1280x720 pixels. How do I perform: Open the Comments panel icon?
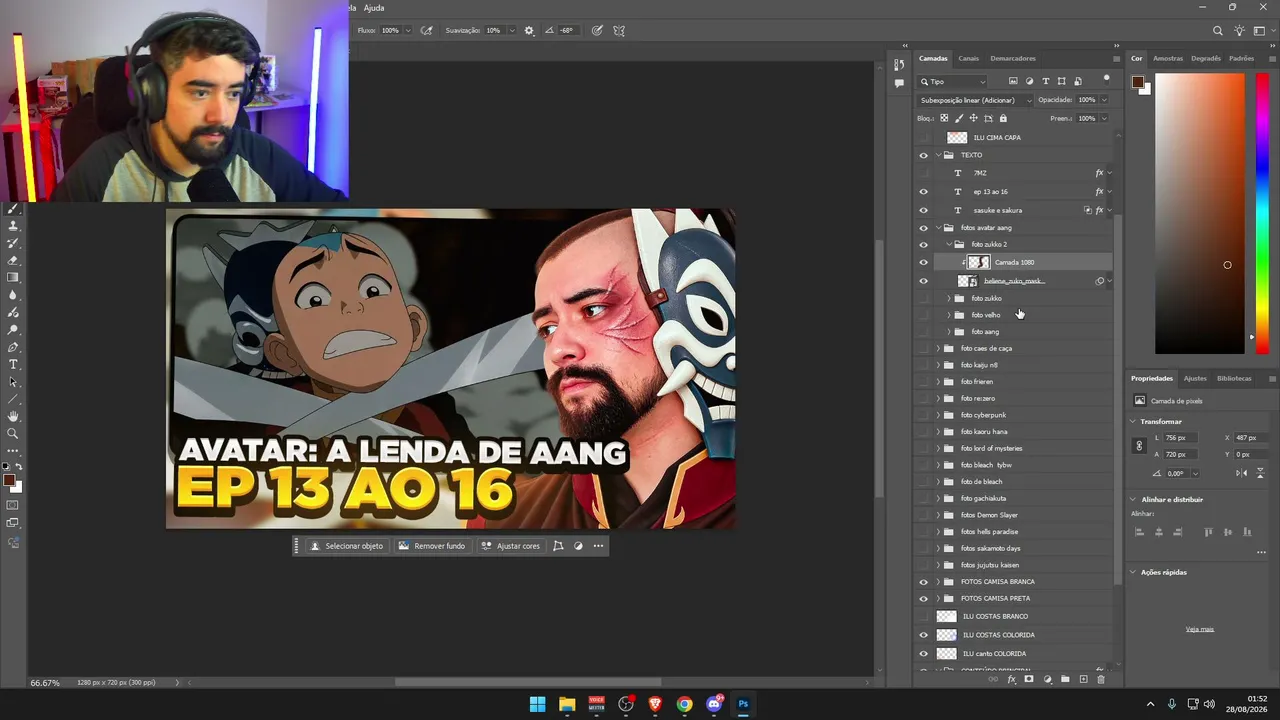[899, 84]
